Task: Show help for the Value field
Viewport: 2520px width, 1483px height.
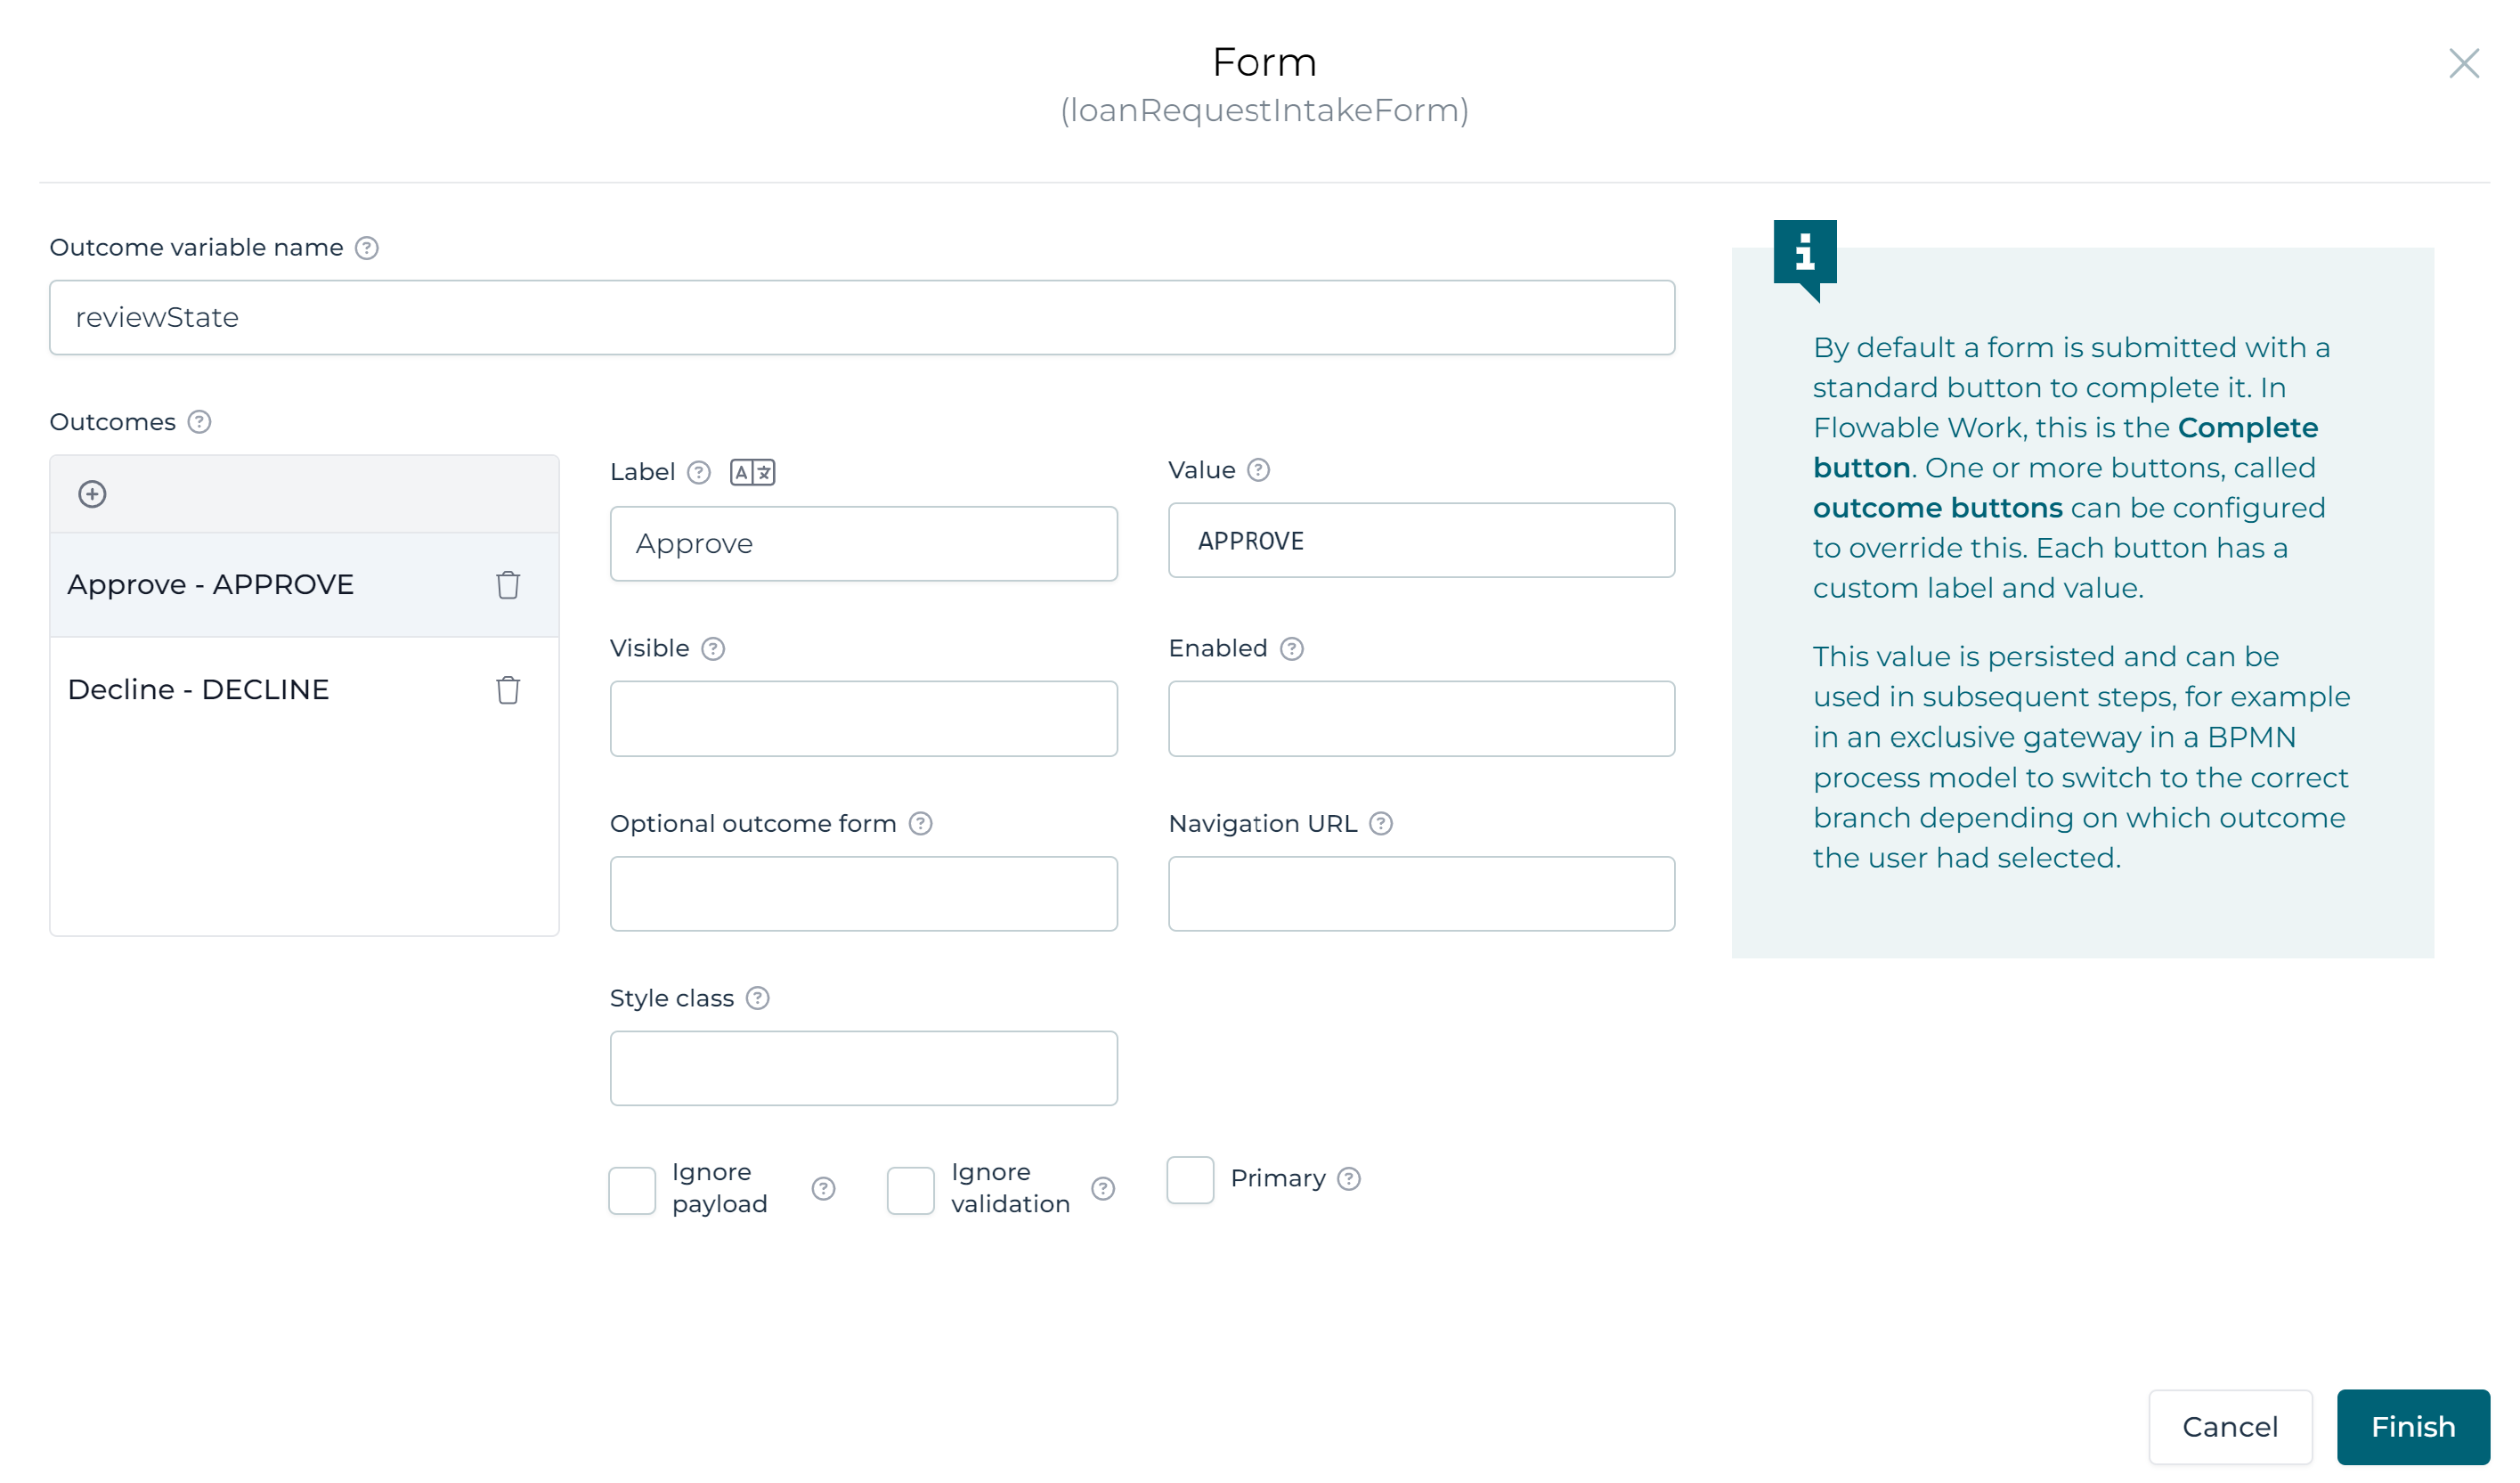Action: point(1259,470)
